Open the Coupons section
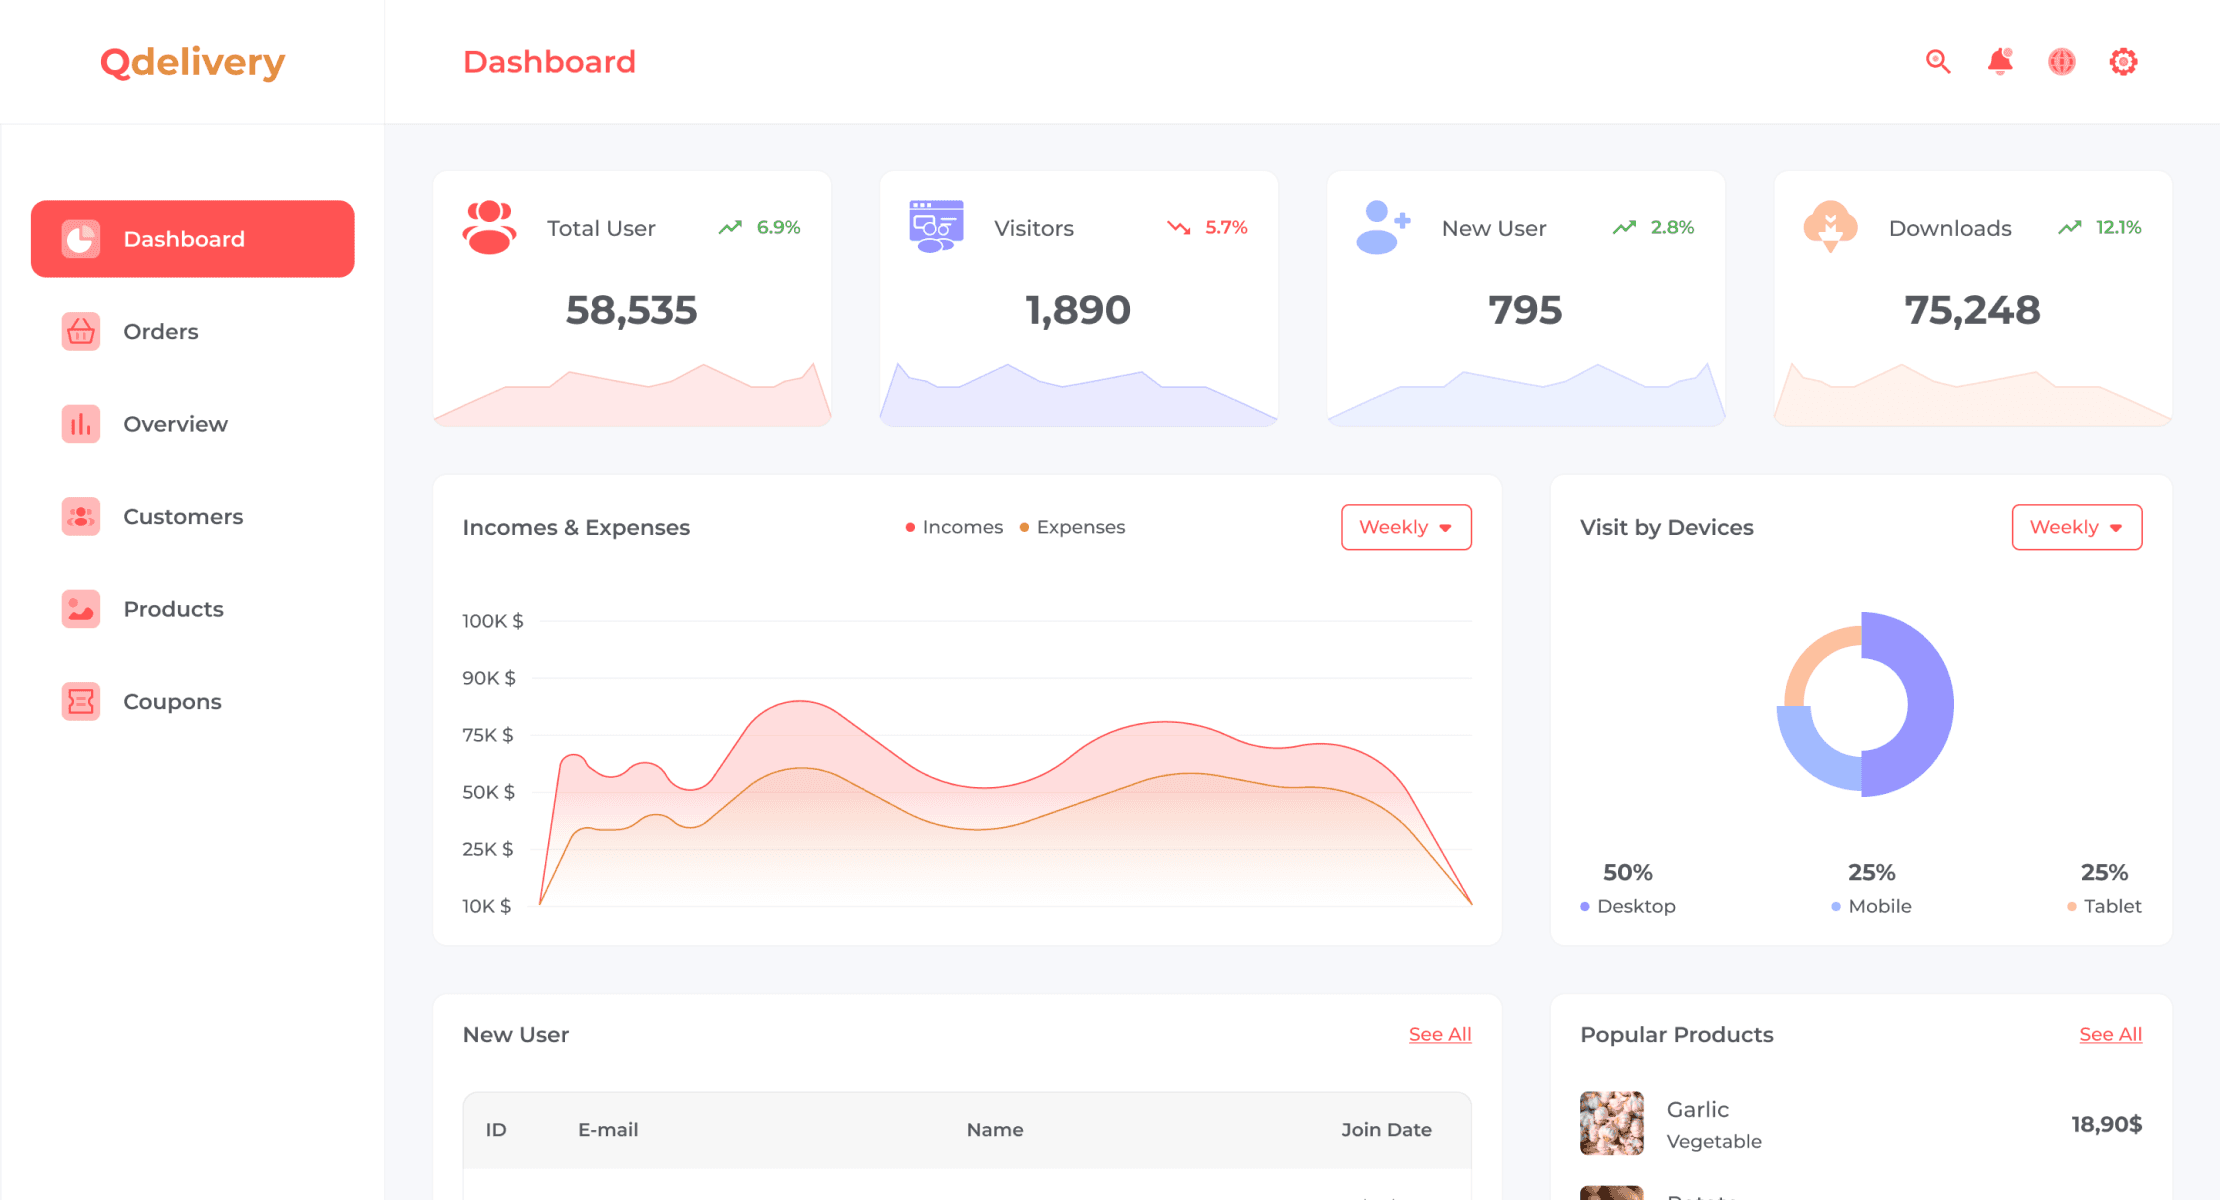This screenshot has height=1200, width=2220. tap(171, 701)
